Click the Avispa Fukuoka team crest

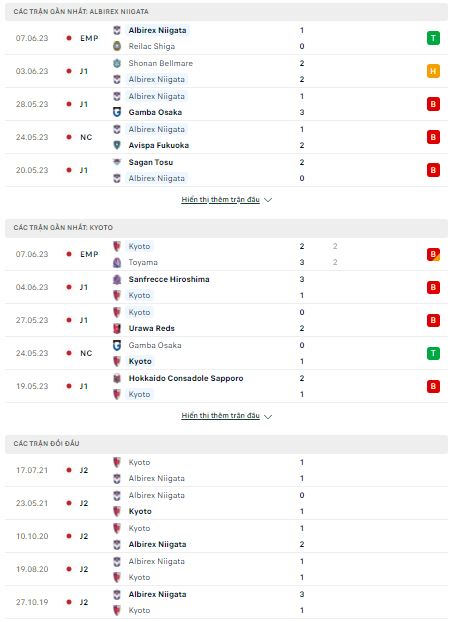(117, 145)
